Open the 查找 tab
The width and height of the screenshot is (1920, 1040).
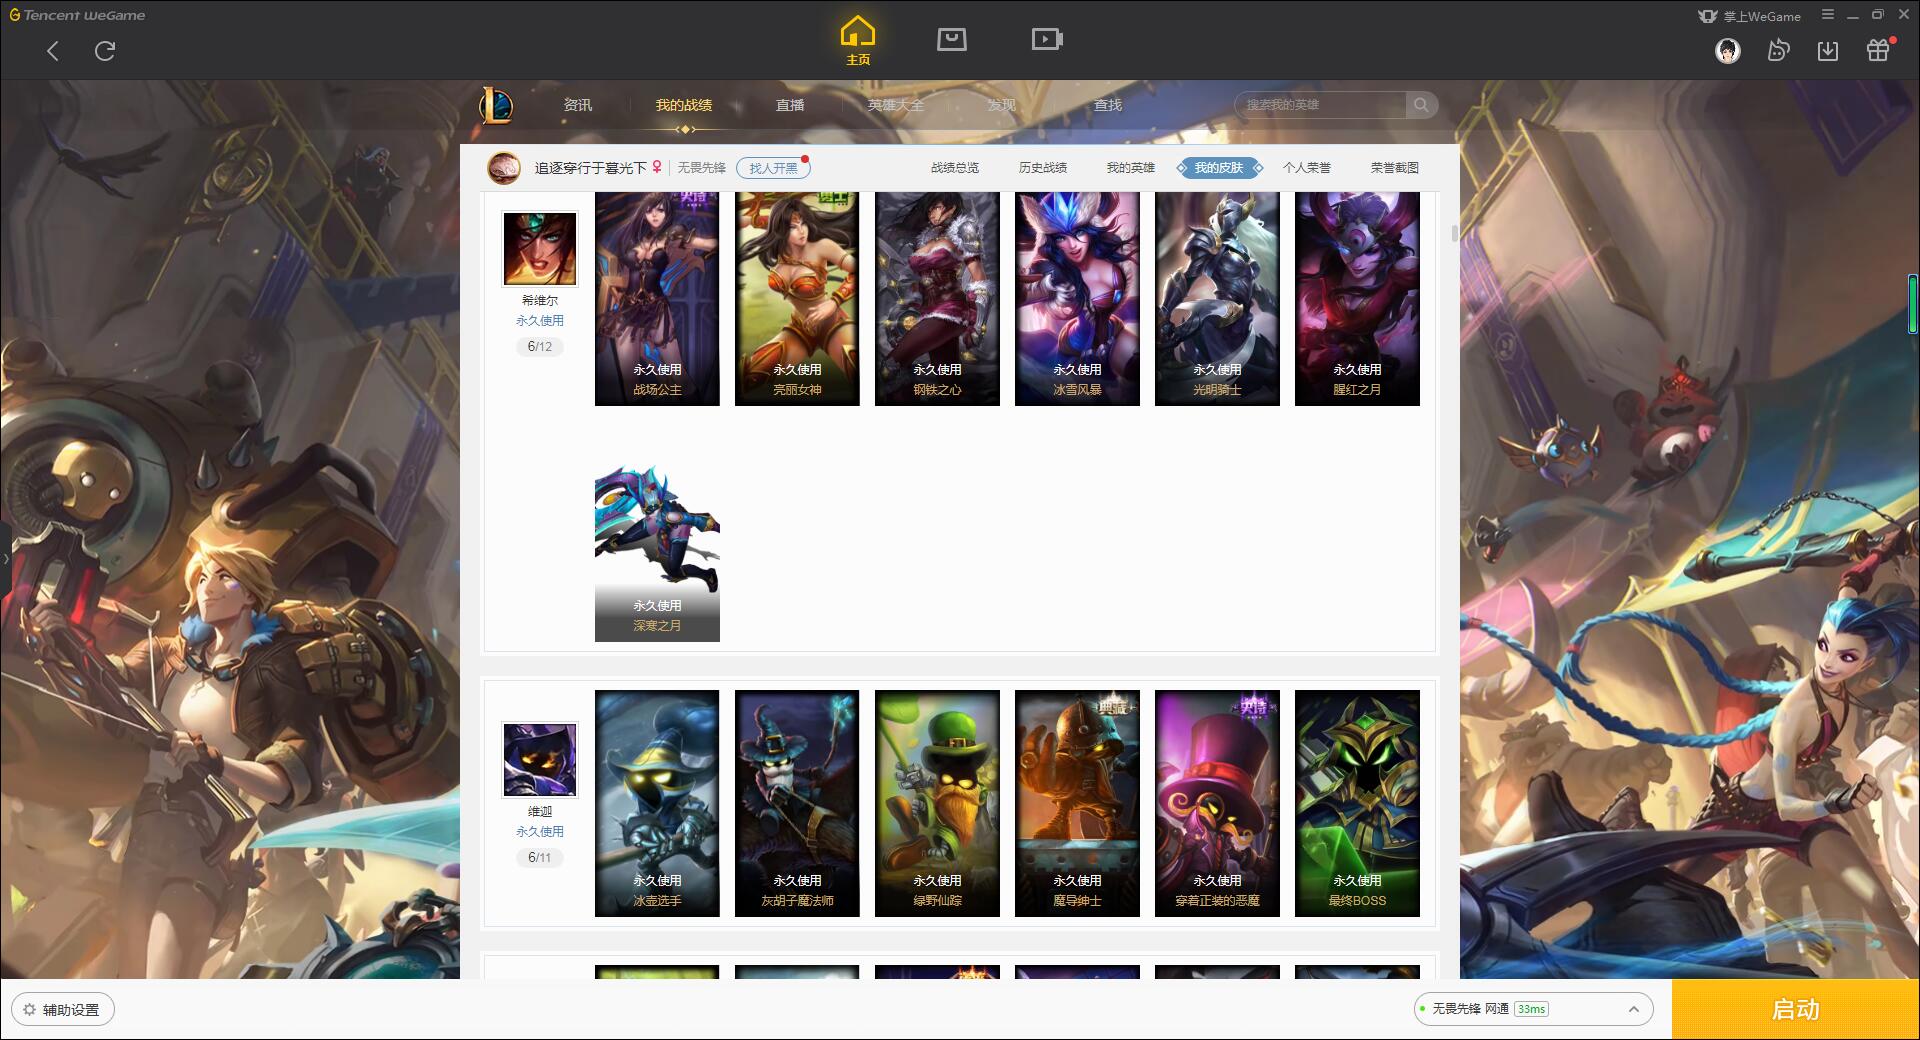pyautogui.click(x=1107, y=105)
